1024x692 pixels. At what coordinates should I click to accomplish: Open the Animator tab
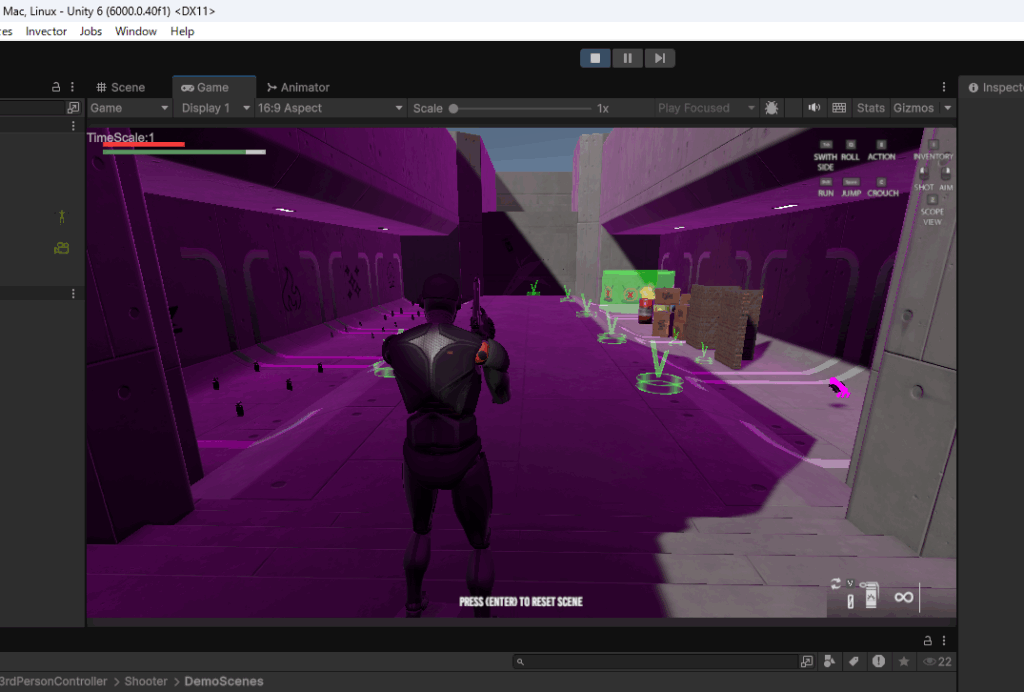pyautogui.click(x=297, y=88)
